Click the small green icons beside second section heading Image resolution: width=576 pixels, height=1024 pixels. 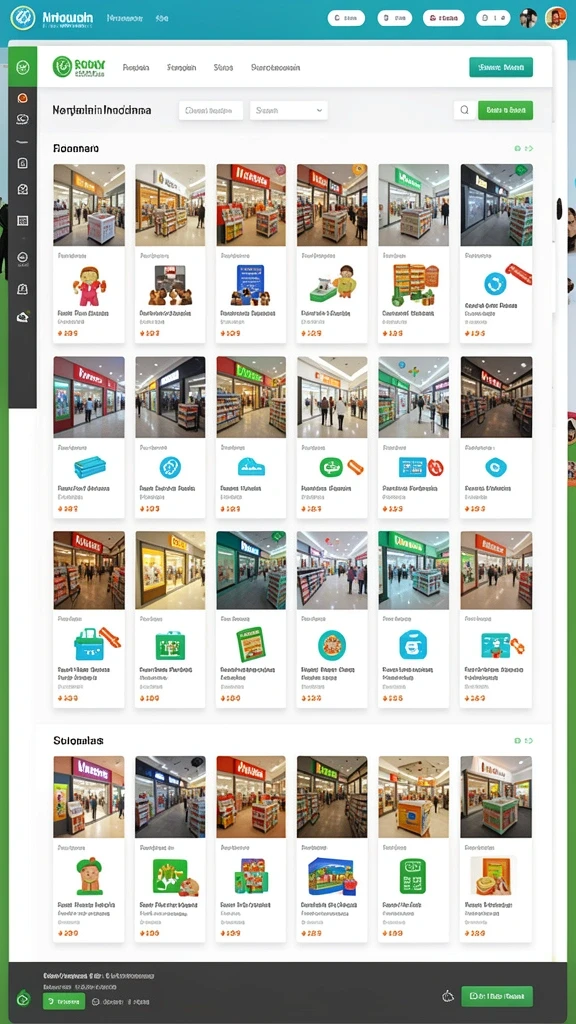(524, 741)
